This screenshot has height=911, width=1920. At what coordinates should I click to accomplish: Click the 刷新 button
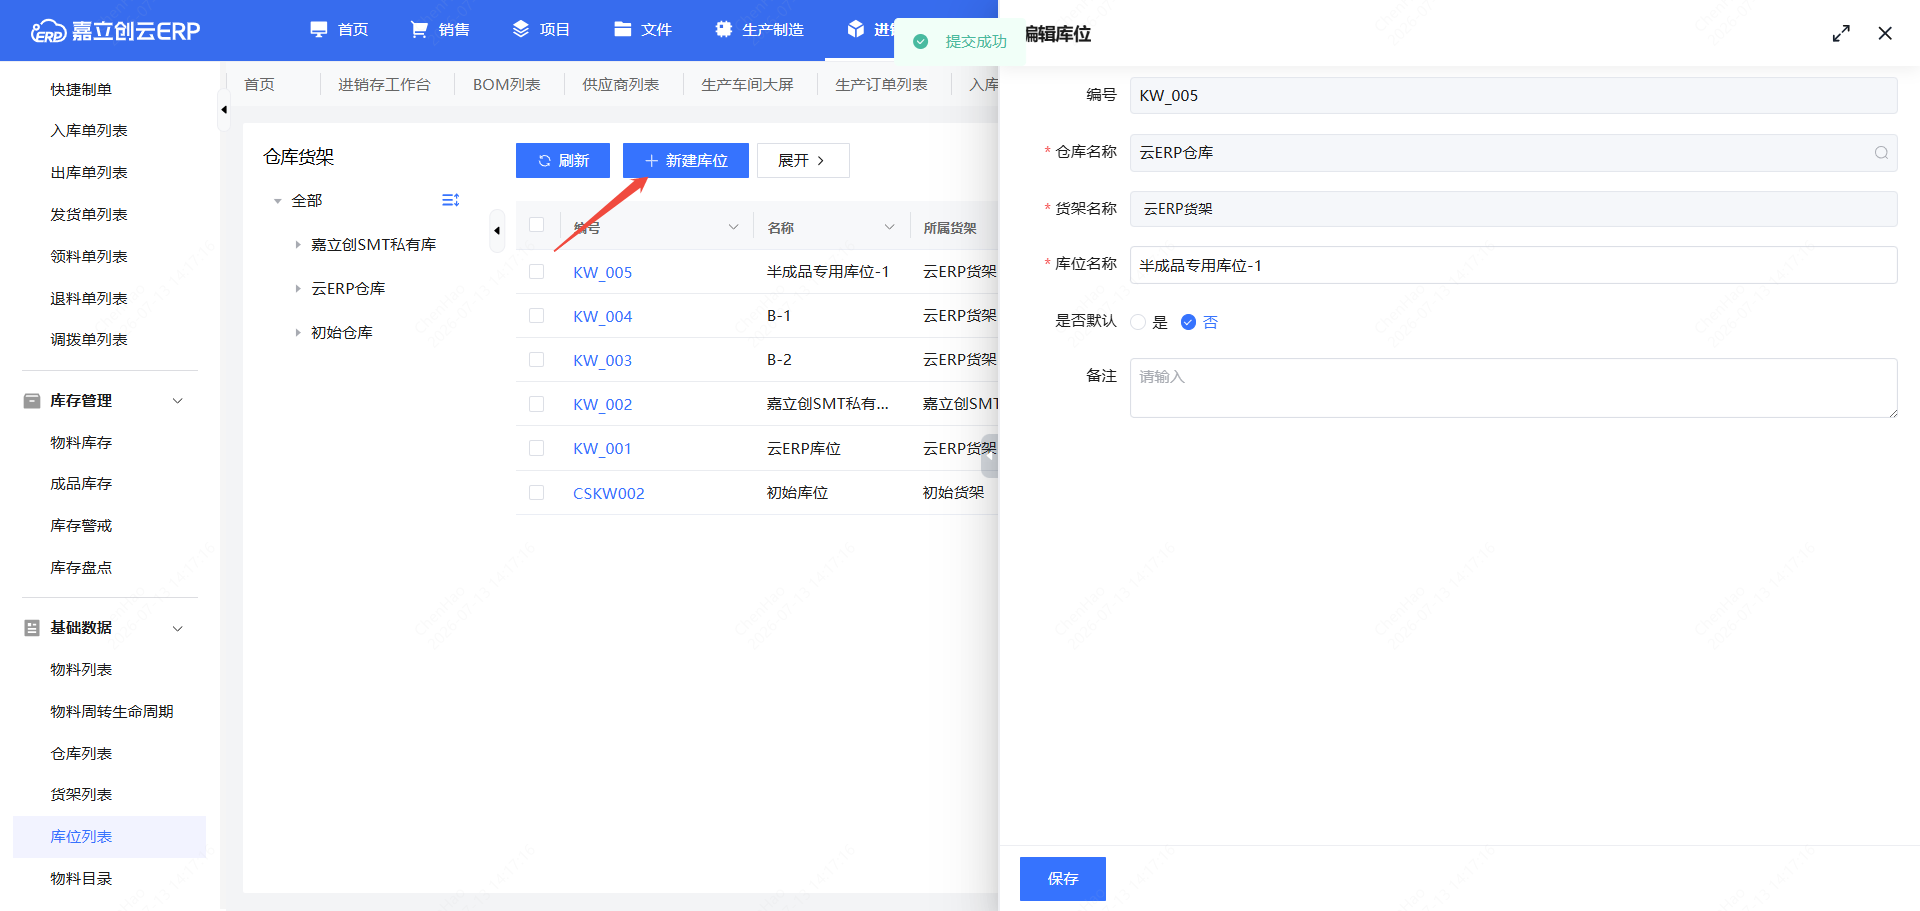(563, 161)
